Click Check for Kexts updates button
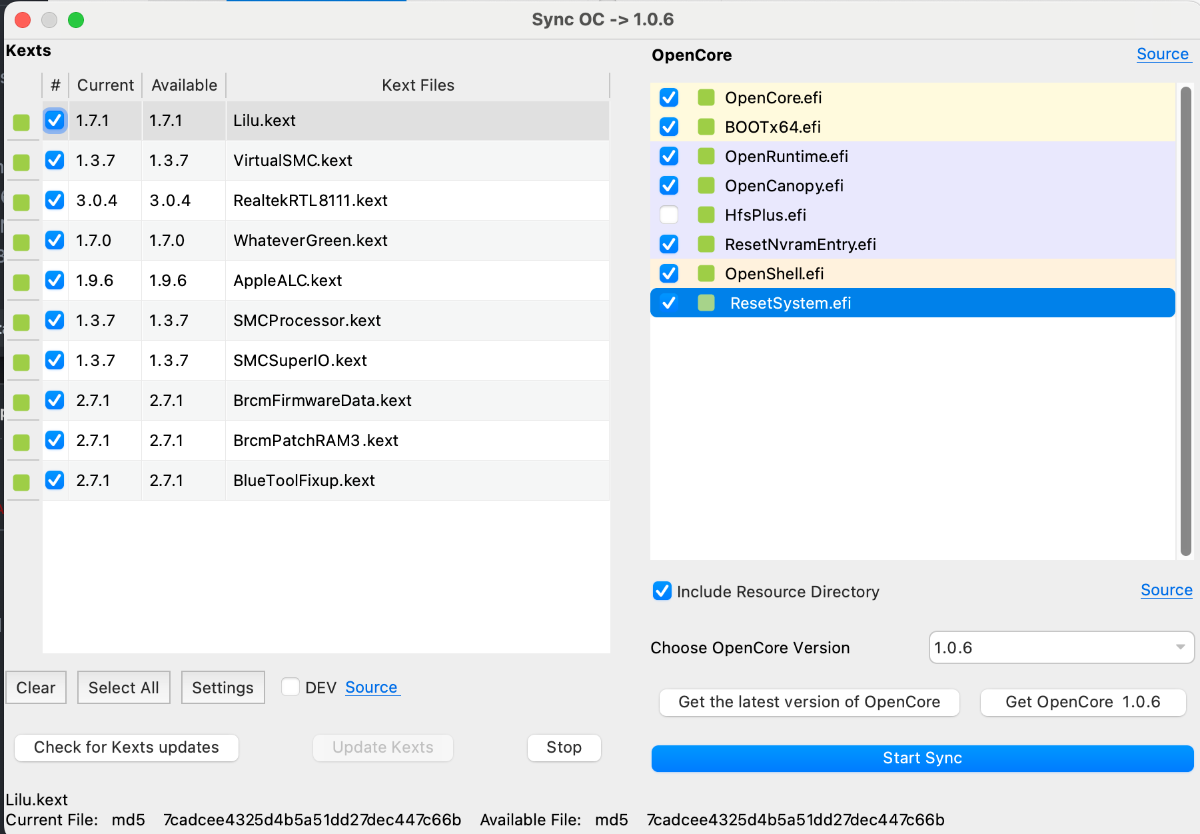 click(126, 747)
